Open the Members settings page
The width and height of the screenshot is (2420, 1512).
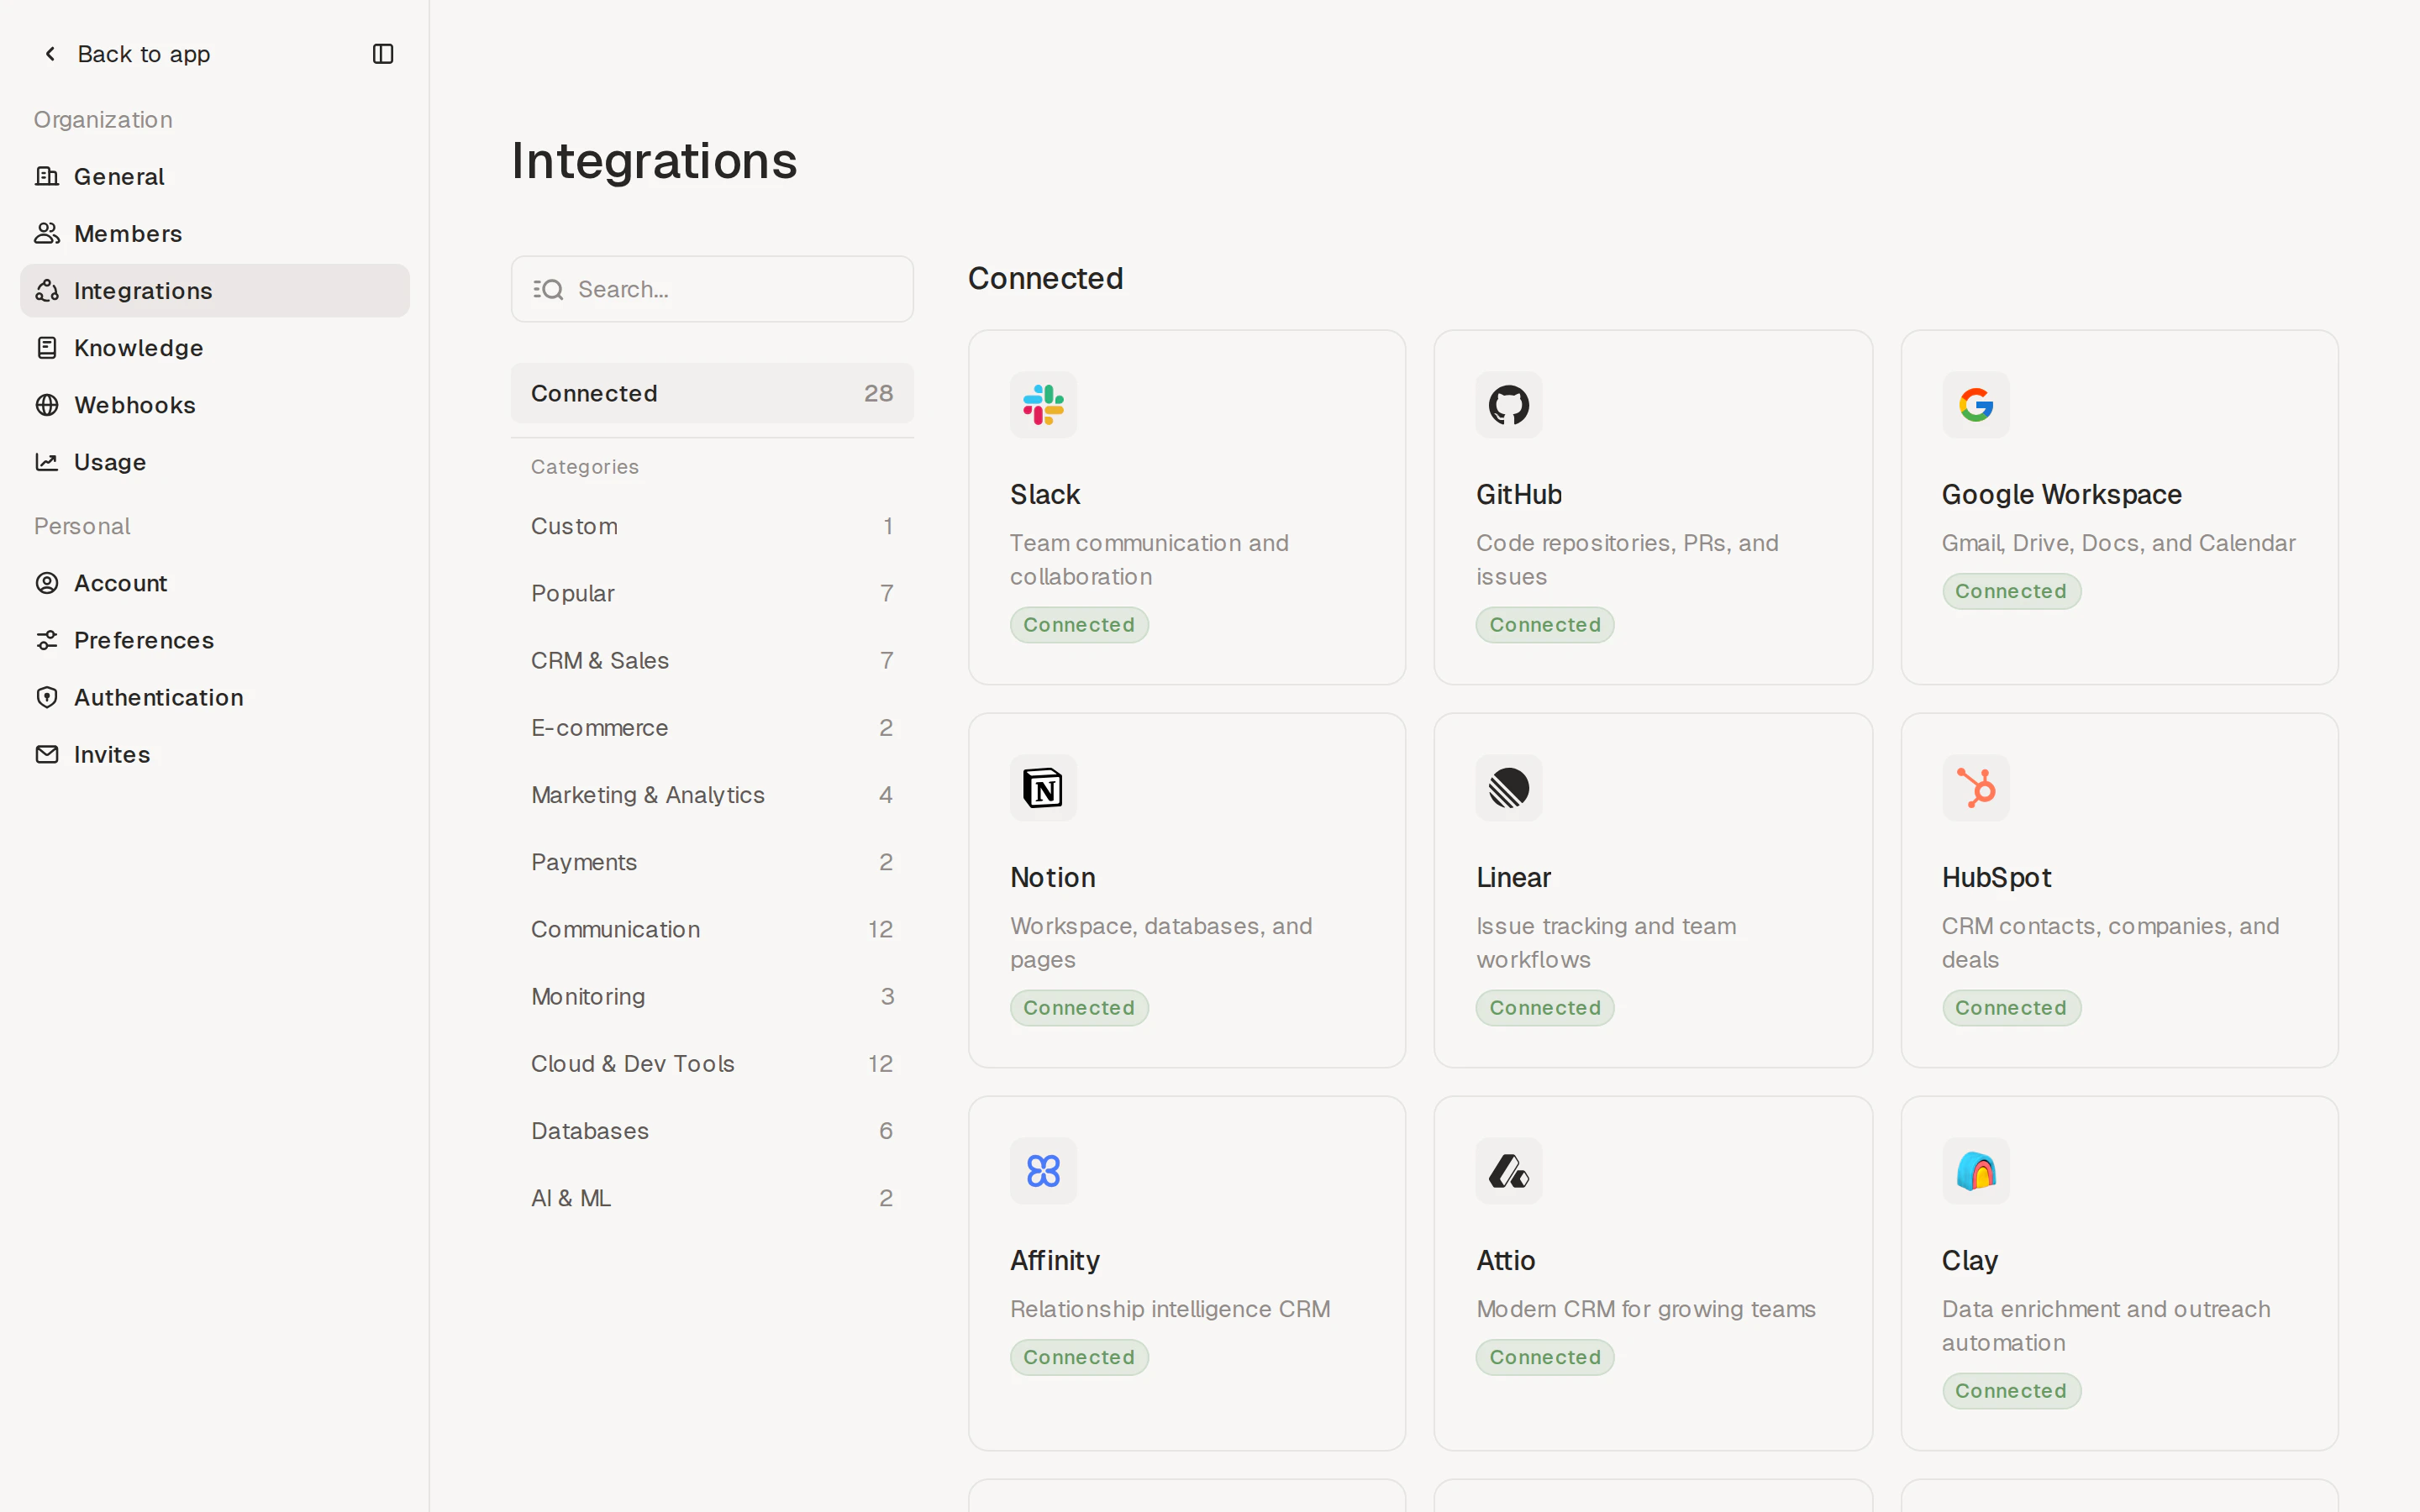pos(215,233)
